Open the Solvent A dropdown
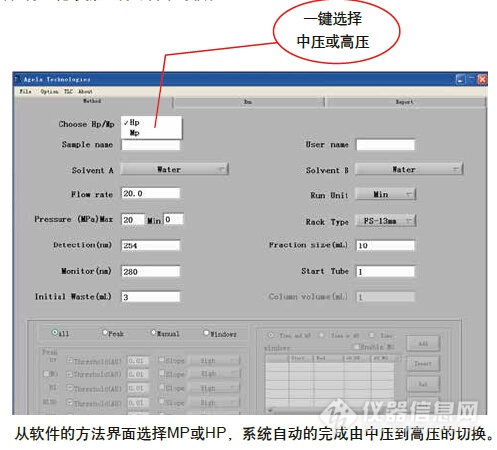 coord(174,169)
